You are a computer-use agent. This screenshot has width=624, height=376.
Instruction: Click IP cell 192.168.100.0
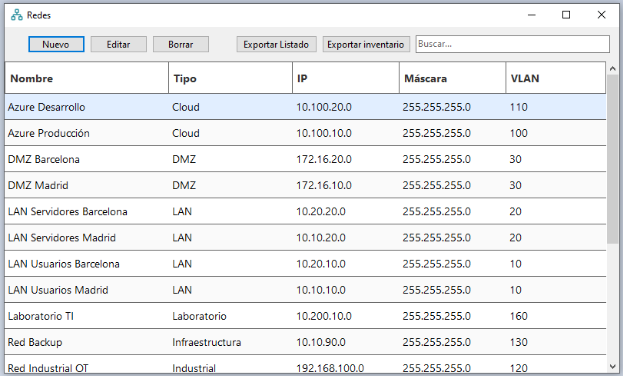pos(330,368)
